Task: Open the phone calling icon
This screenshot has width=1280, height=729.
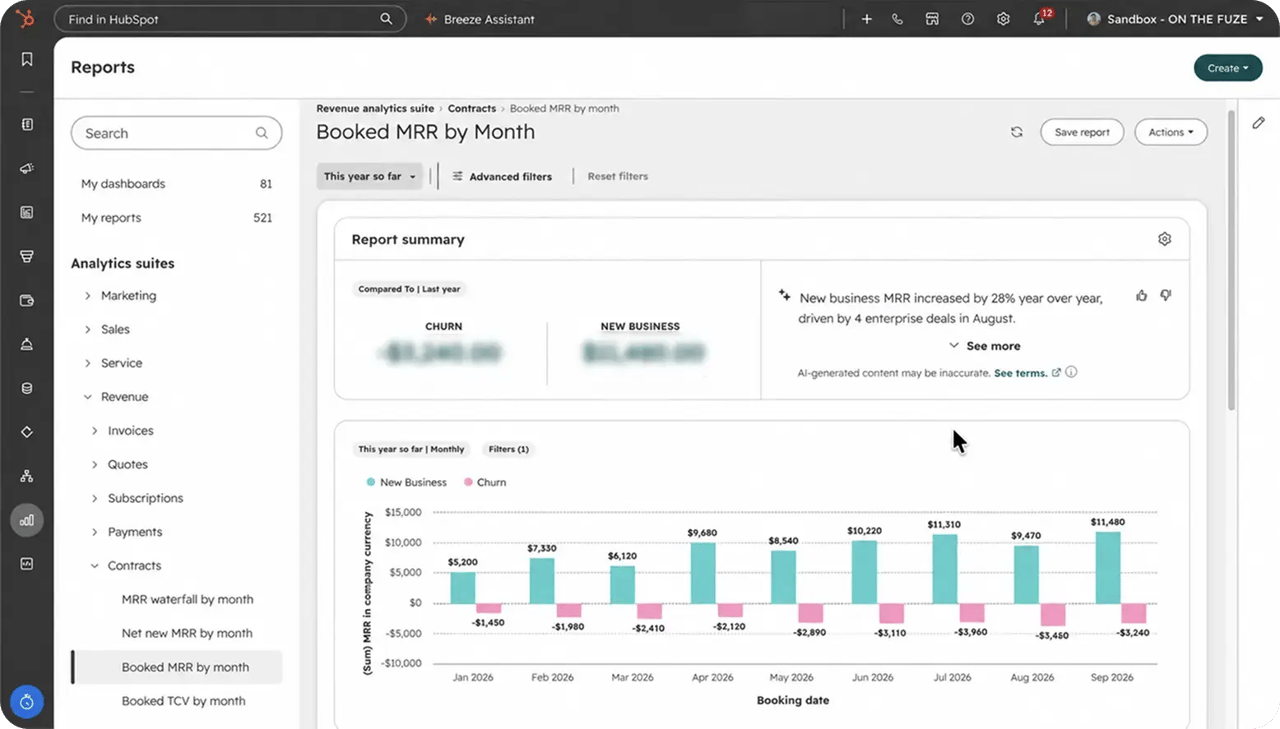Action: coord(898,19)
